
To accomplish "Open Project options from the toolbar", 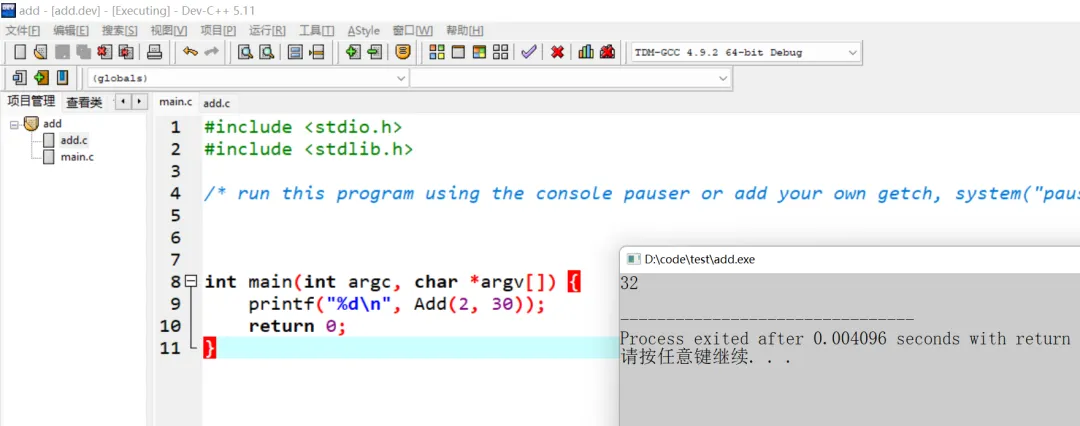I will point(404,52).
